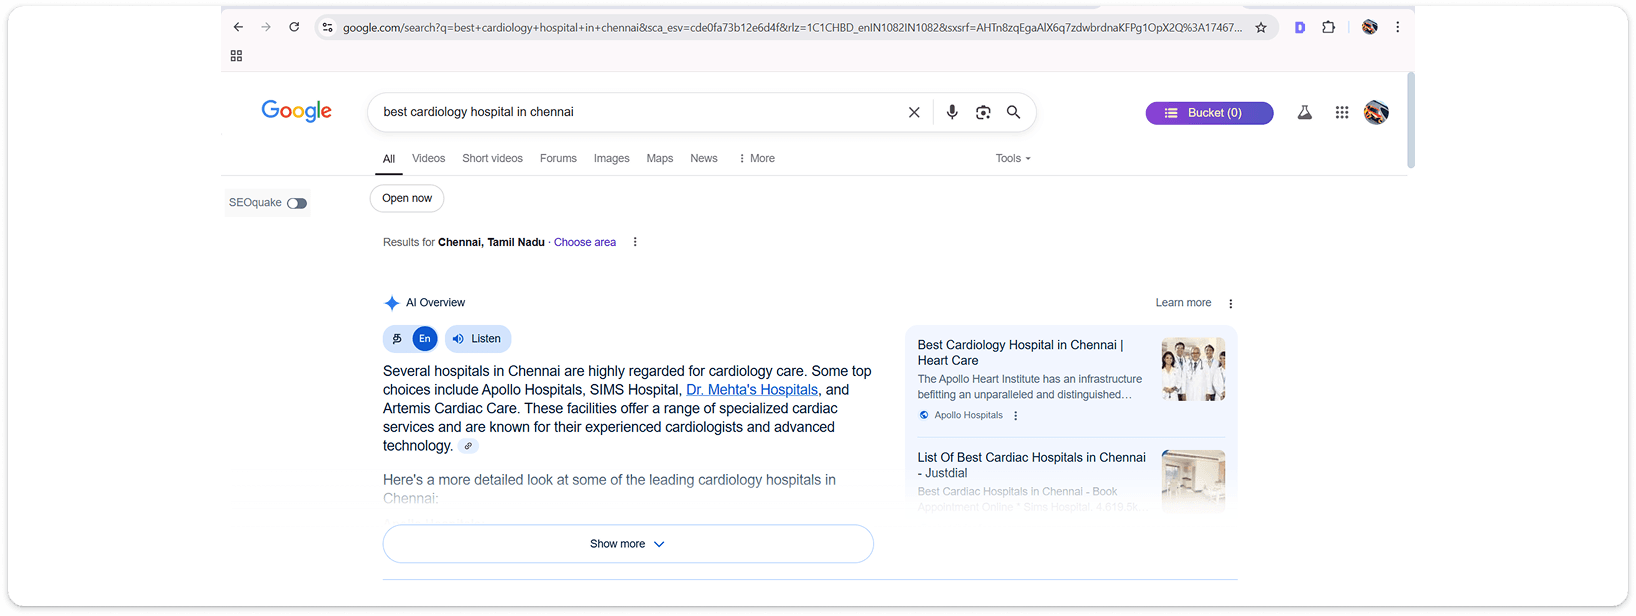
Task: Toggle the translate language icon
Action: 398,339
